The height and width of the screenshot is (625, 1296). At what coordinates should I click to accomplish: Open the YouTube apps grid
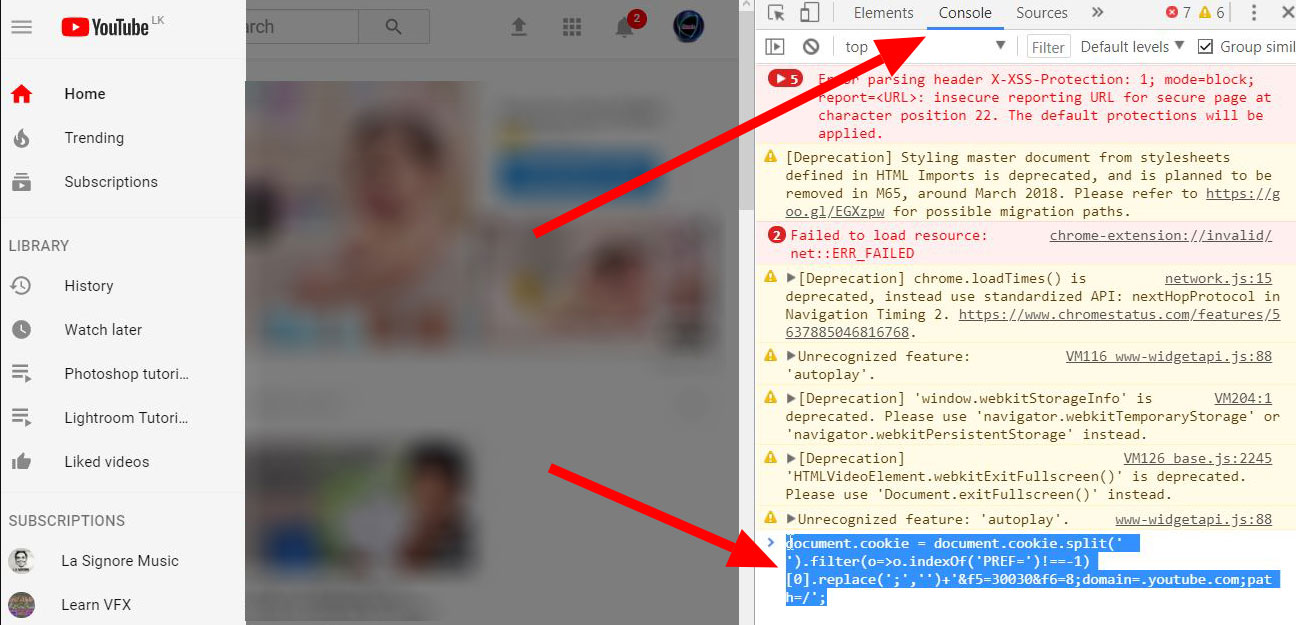pyautogui.click(x=572, y=27)
